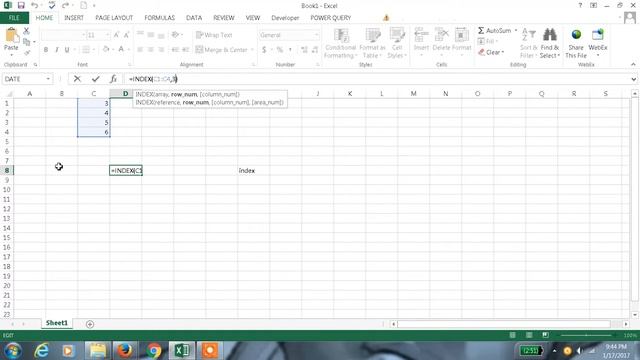Click inside the formula bar input
The height and width of the screenshot is (360, 640).
pos(376,79)
